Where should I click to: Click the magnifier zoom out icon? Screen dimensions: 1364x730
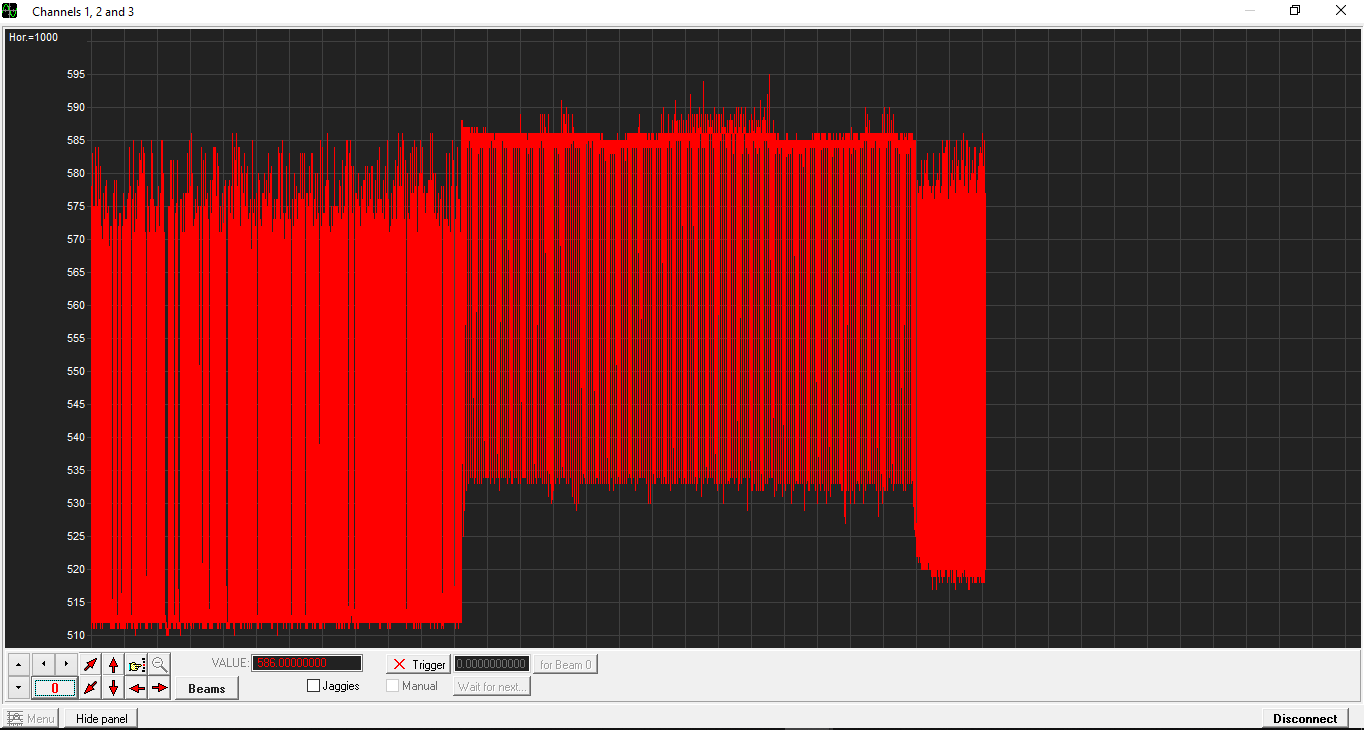pos(160,664)
